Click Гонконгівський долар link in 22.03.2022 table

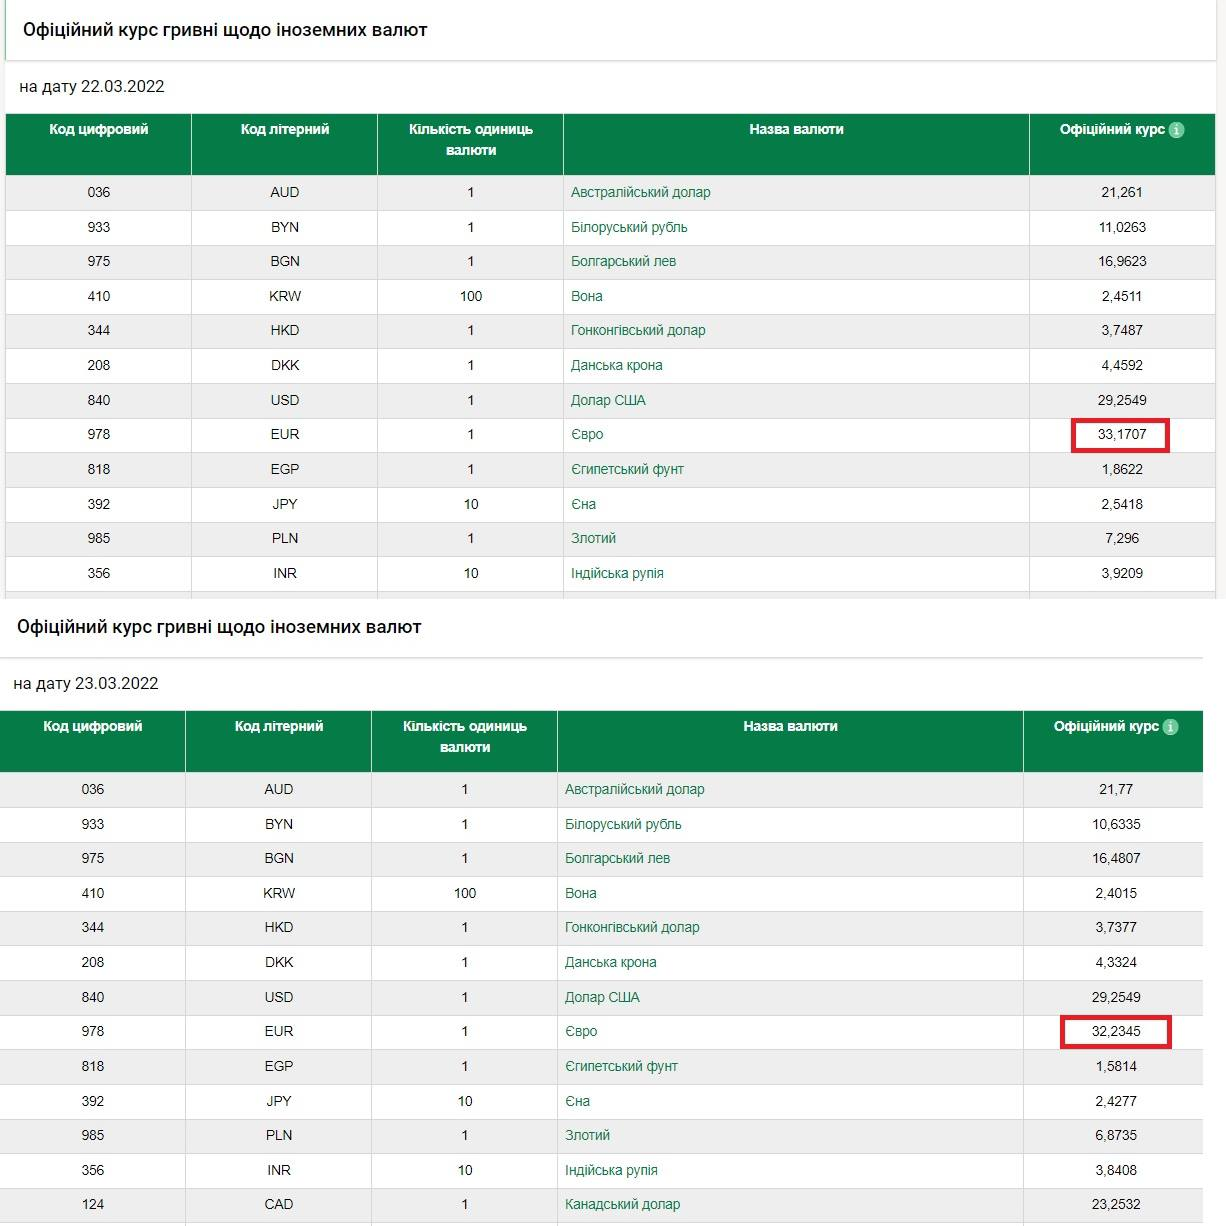(638, 330)
